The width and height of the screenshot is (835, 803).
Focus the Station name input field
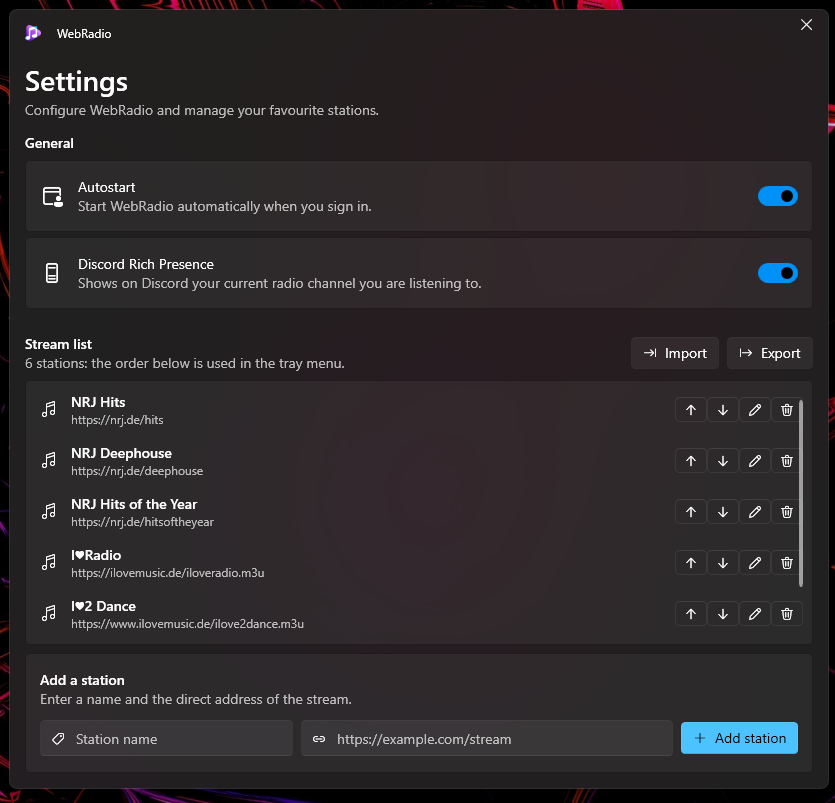166,739
